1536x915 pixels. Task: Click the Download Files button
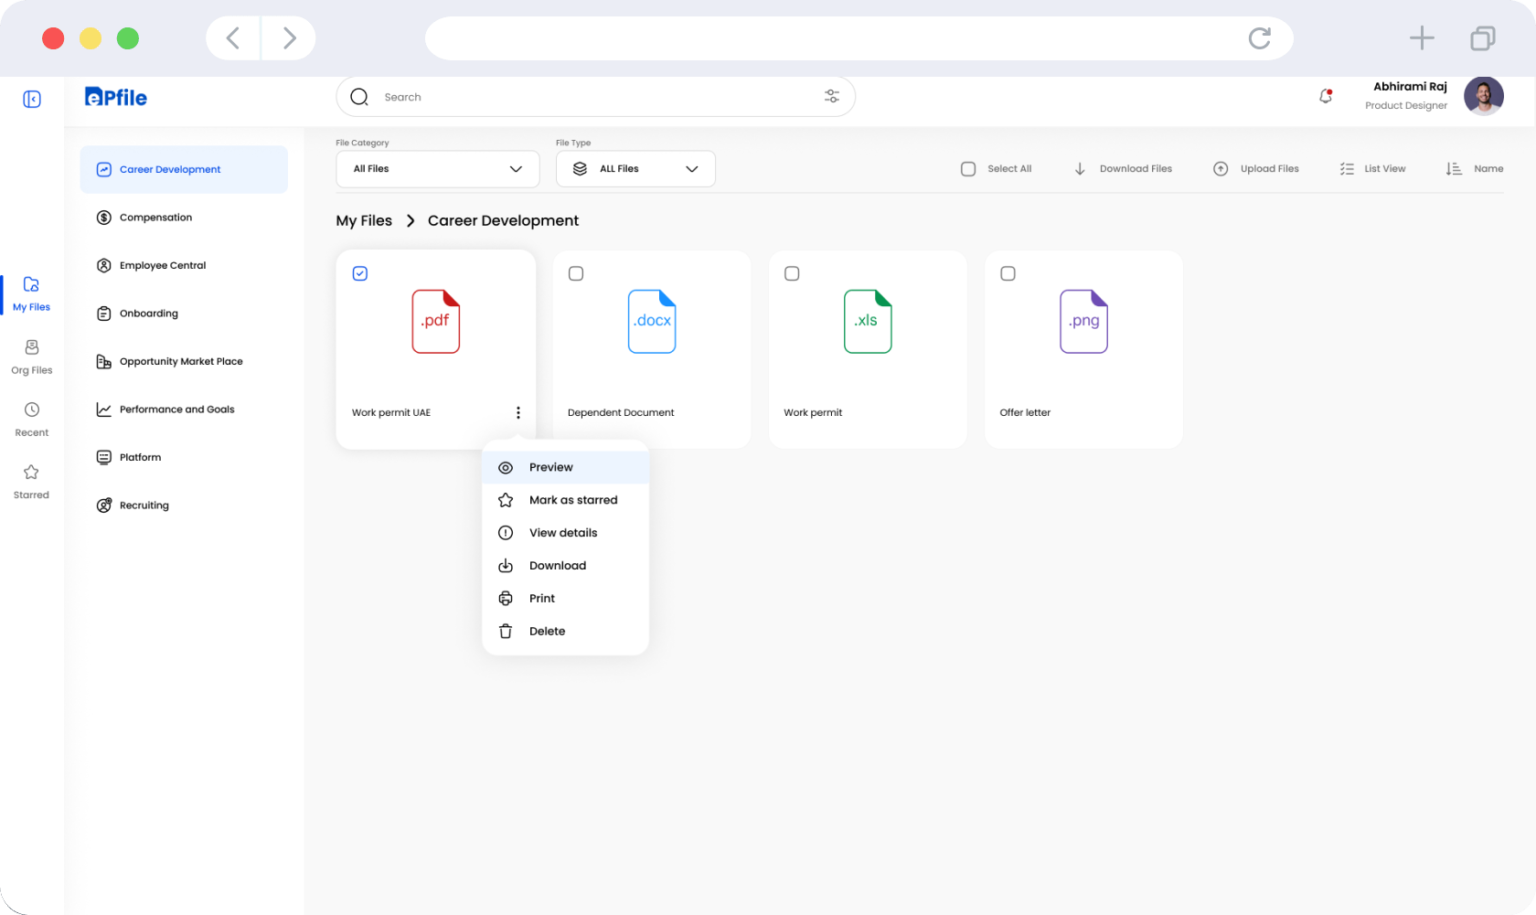point(1123,168)
